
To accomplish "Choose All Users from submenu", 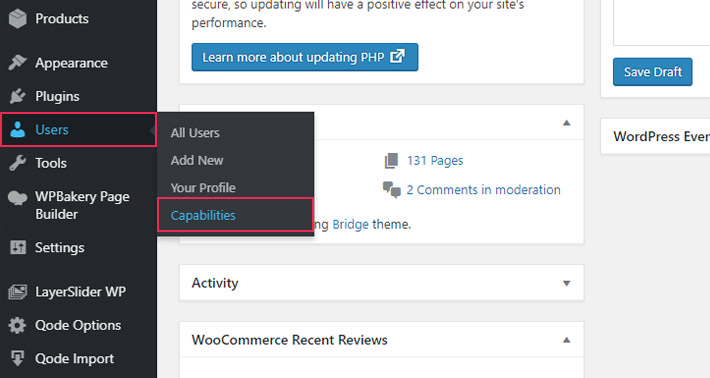I will click(195, 133).
